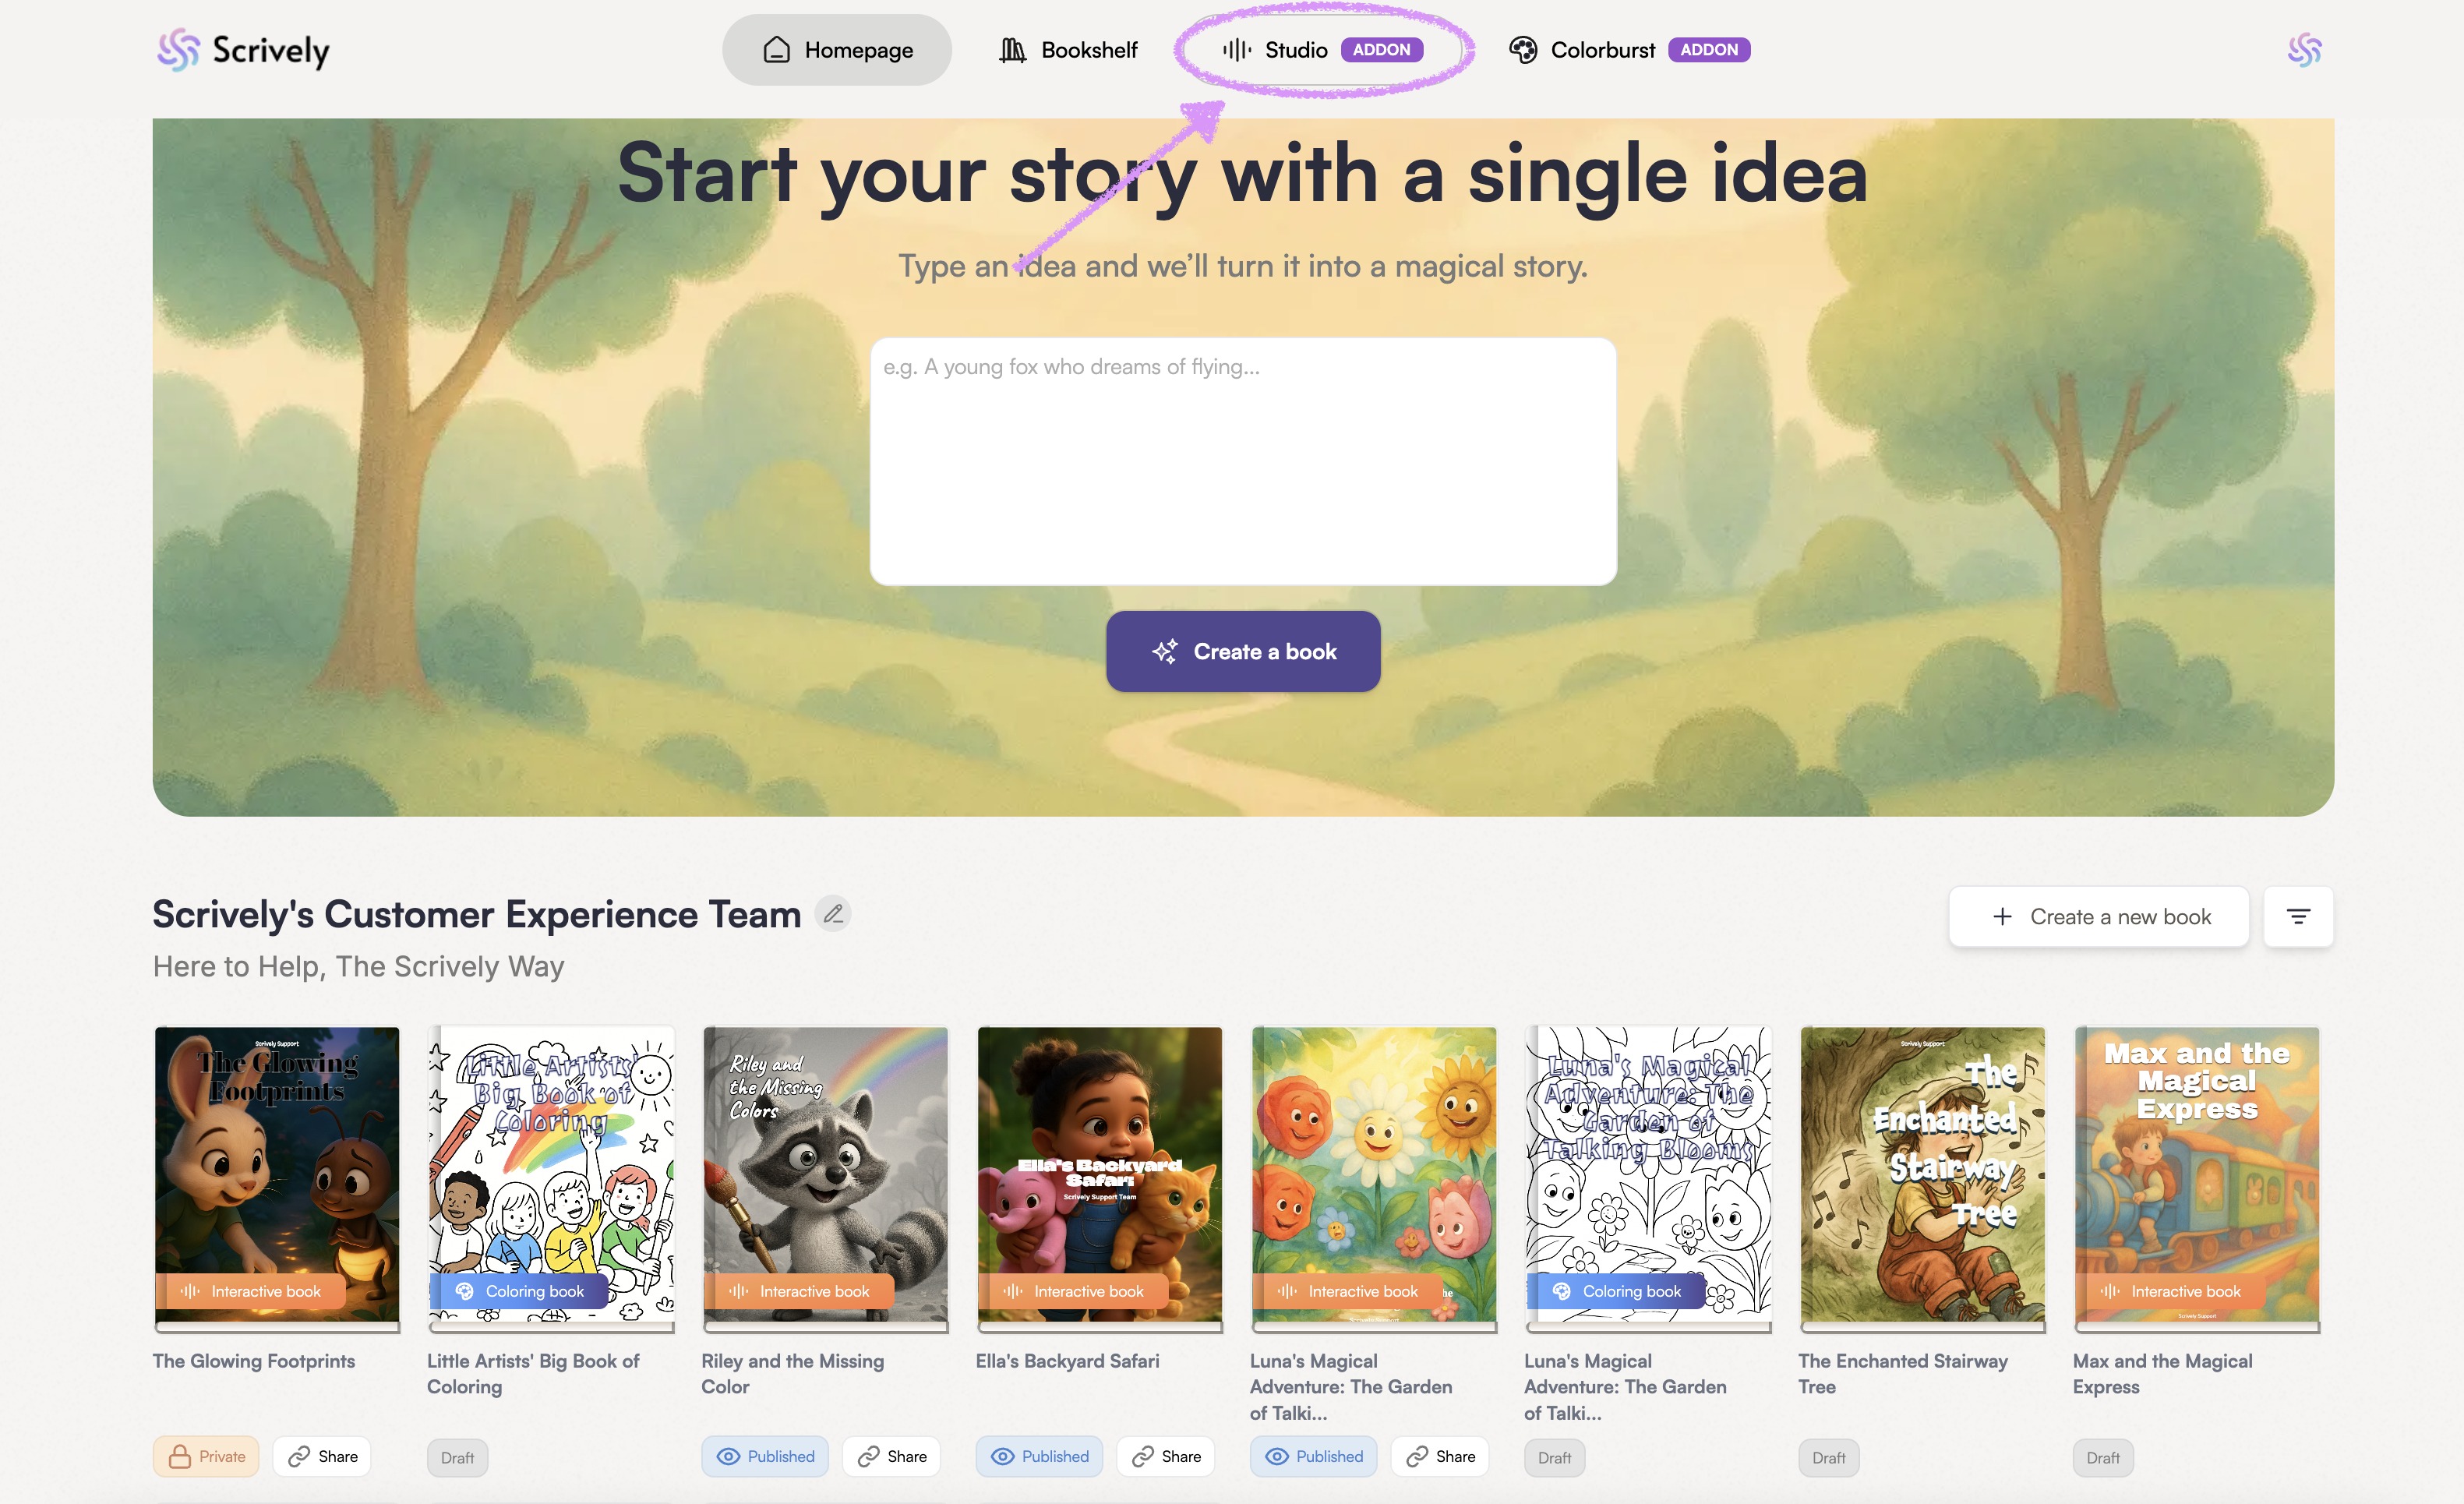Image resolution: width=2464 pixels, height=1504 pixels.
Task: Click the Coloring book badge on Little Artists' cover
Action: (x=520, y=1291)
